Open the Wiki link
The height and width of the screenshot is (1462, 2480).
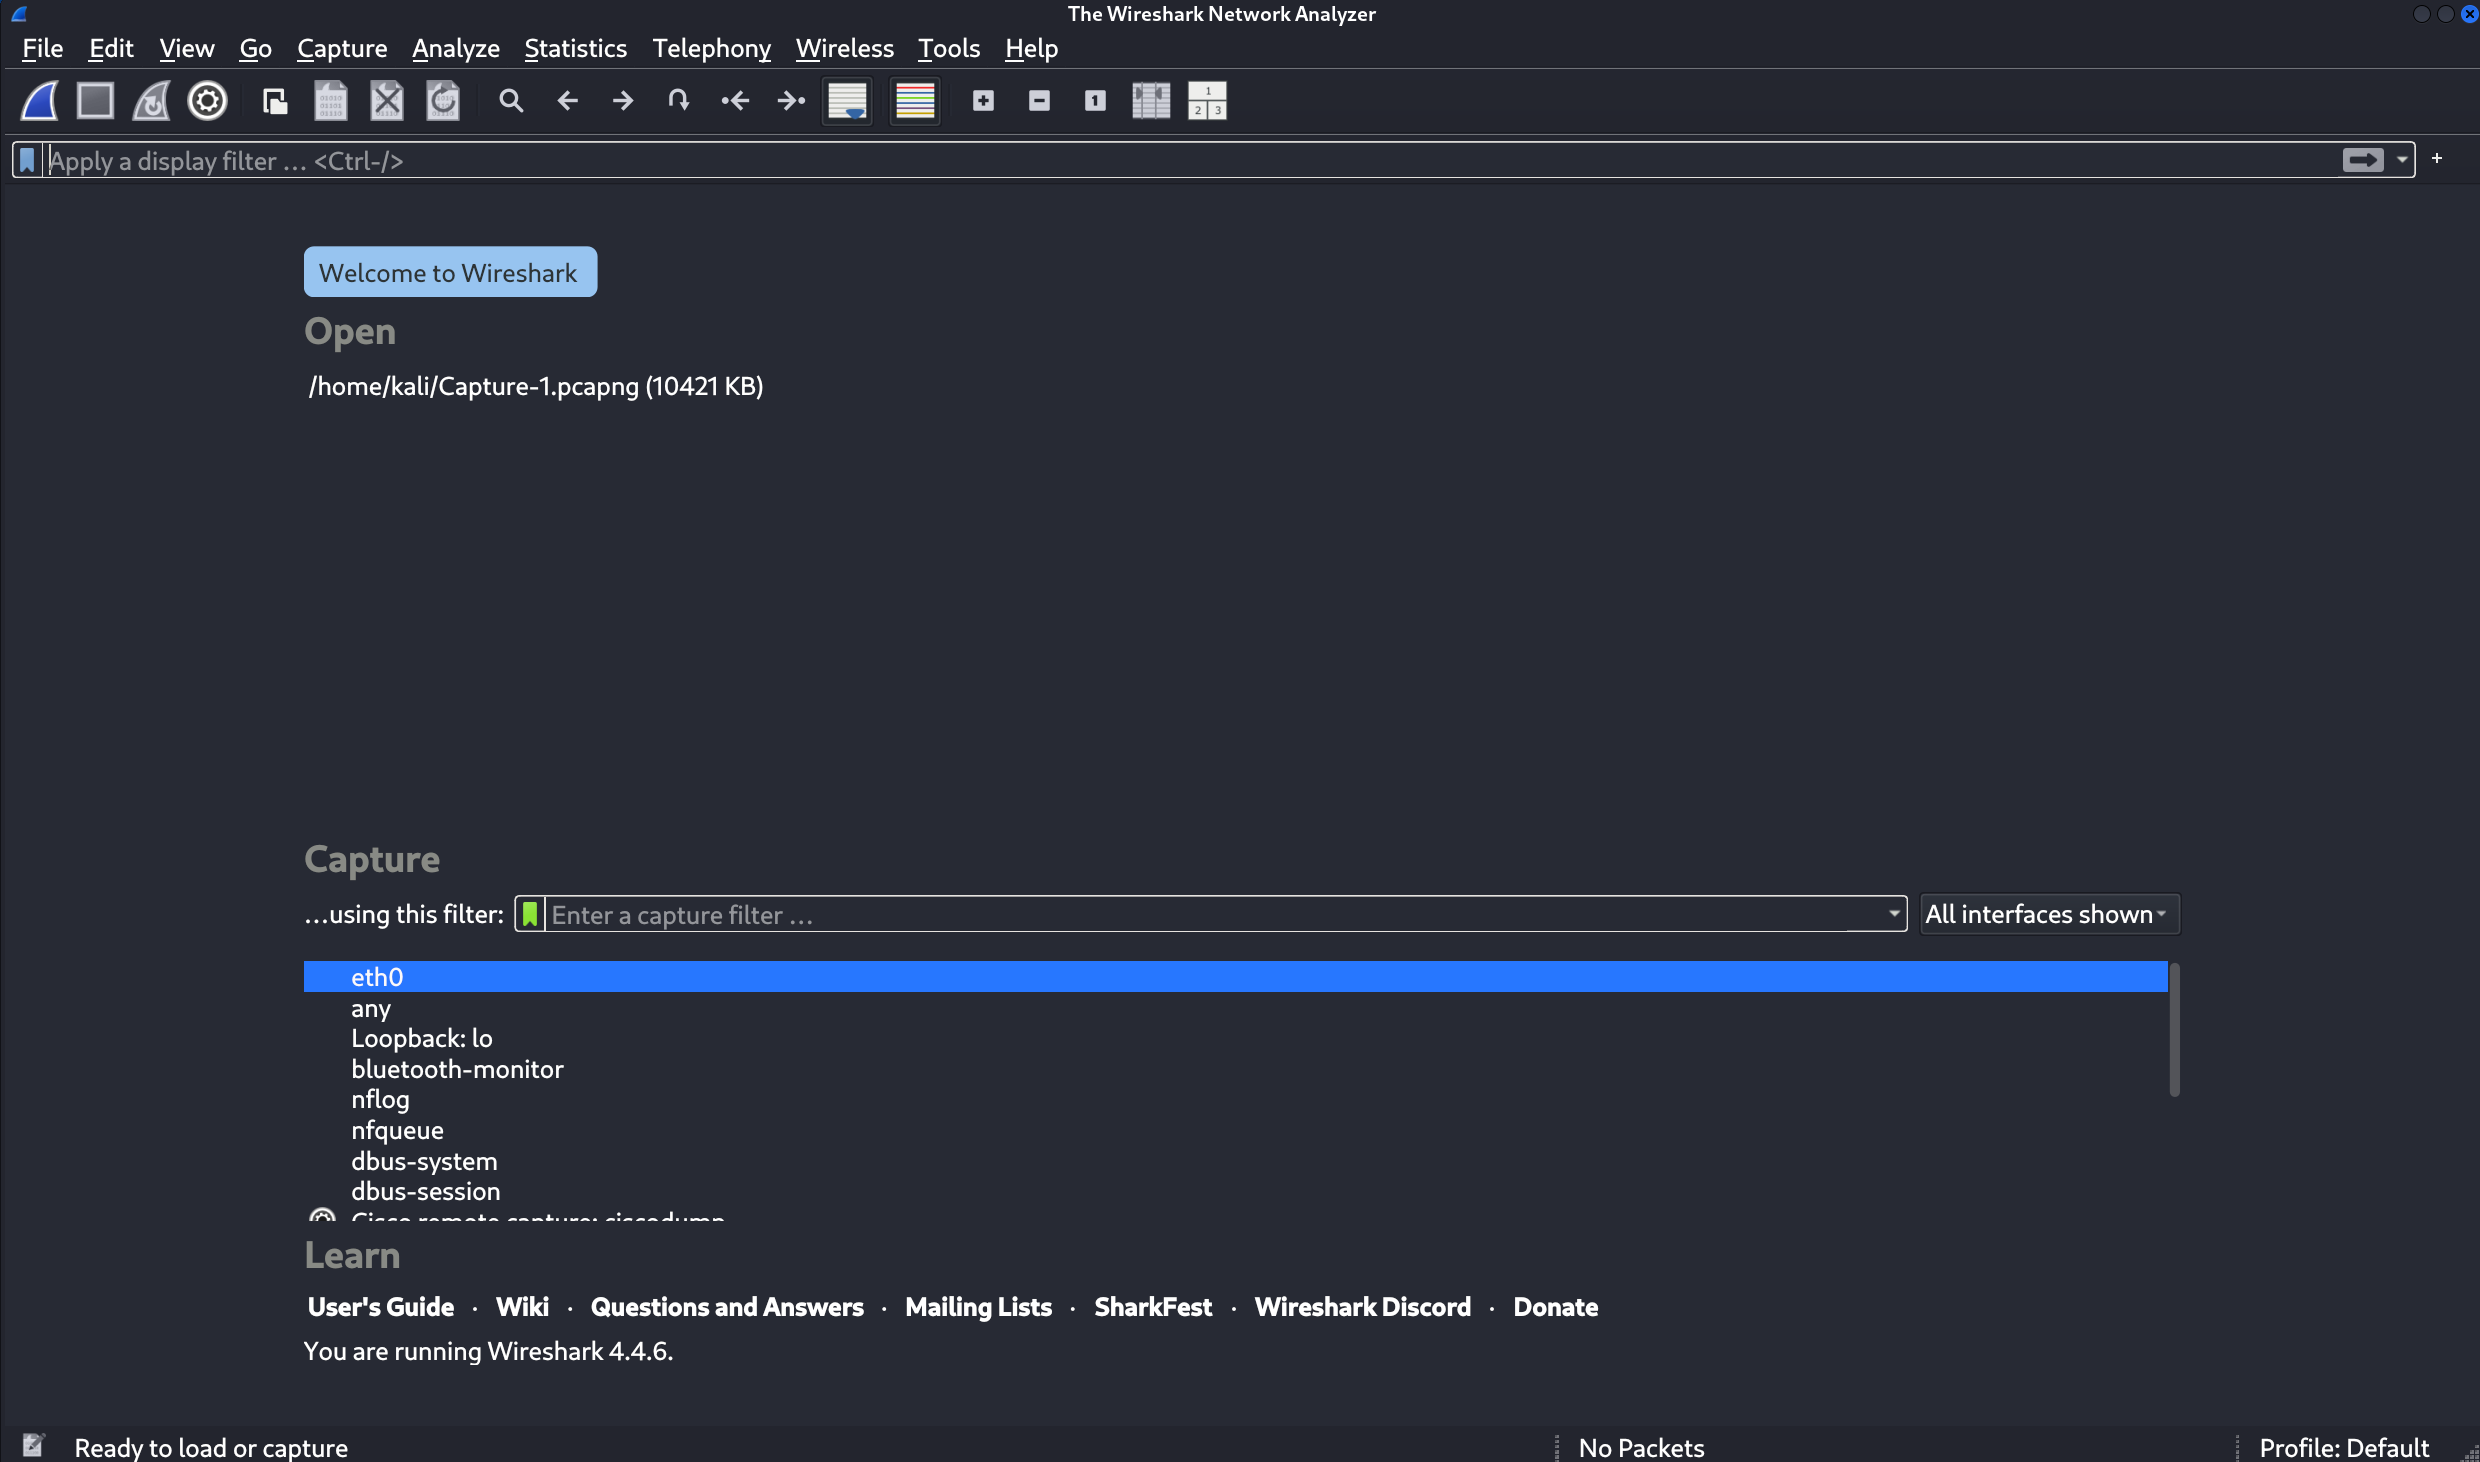(x=522, y=1307)
